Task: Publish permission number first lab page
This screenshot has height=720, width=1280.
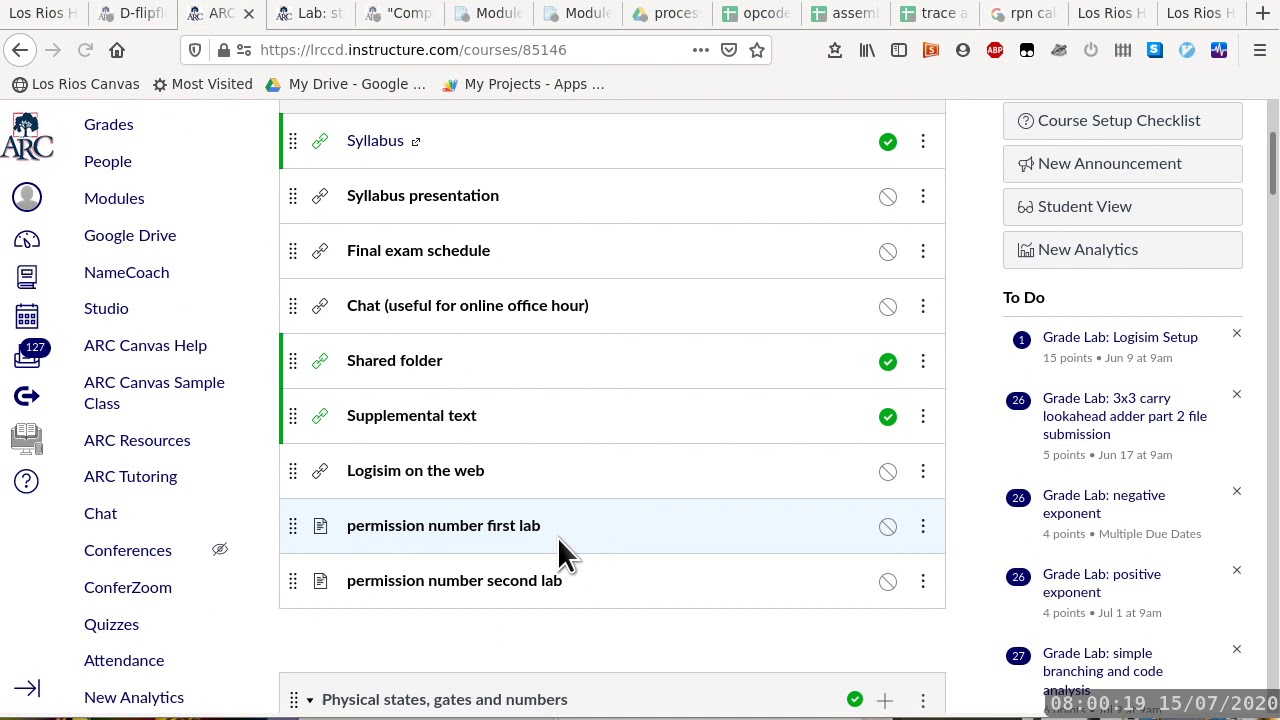Action: click(888, 526)
